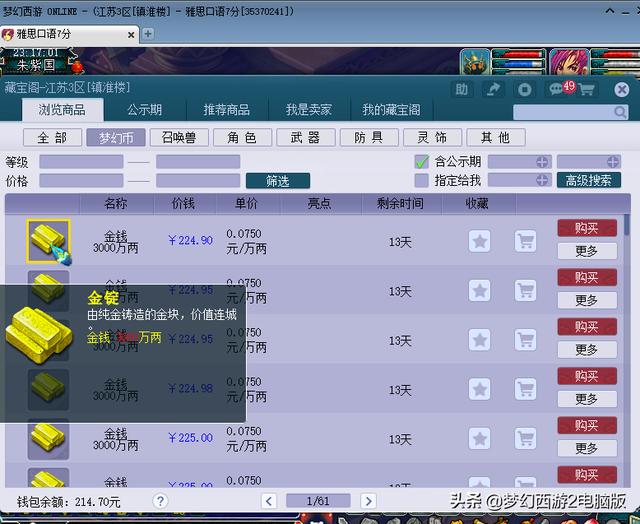Select the 角色 category

242,138
